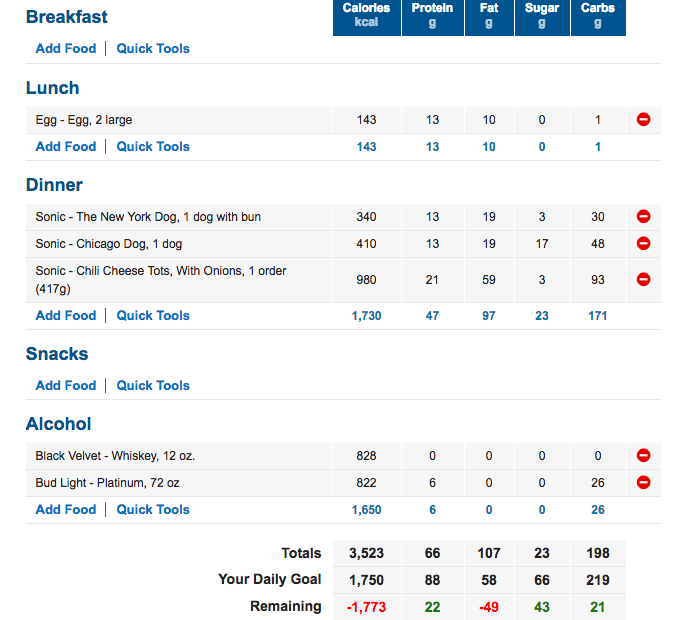Open Quick Tools for Snacks
This screenshot has width=675, height=620.
click(153, 385)
